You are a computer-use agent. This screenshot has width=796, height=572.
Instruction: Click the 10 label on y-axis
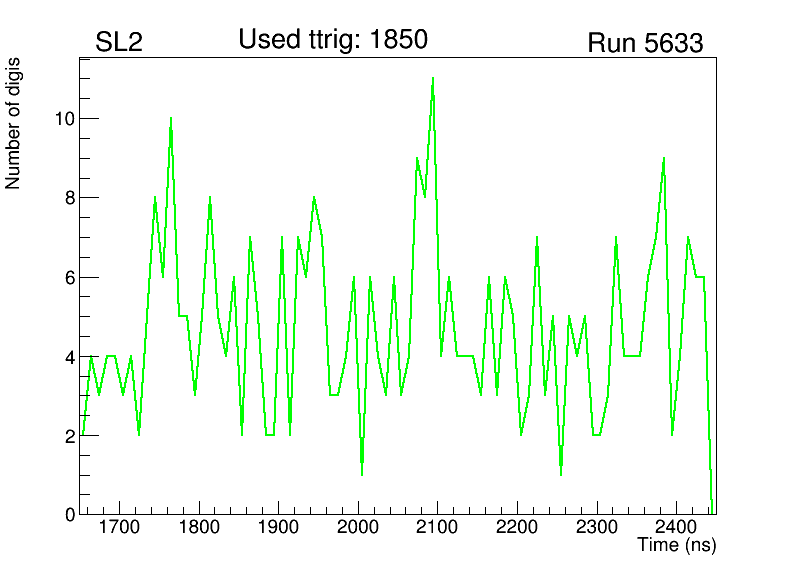[62, 119]
